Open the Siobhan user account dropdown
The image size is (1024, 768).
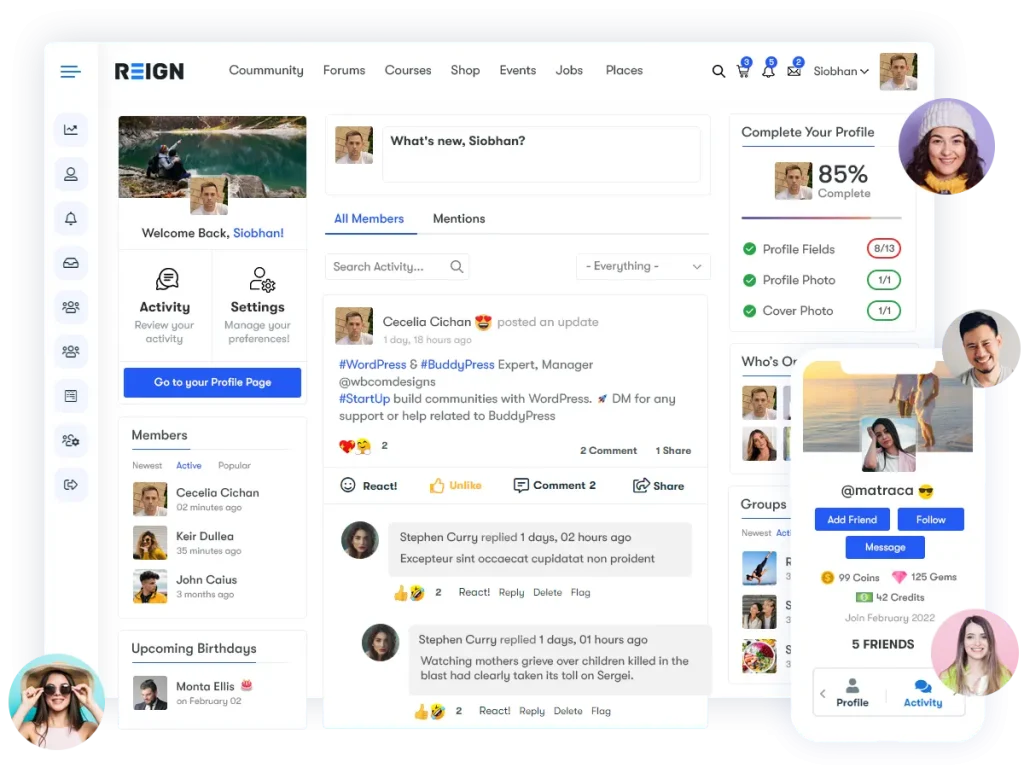840,71
